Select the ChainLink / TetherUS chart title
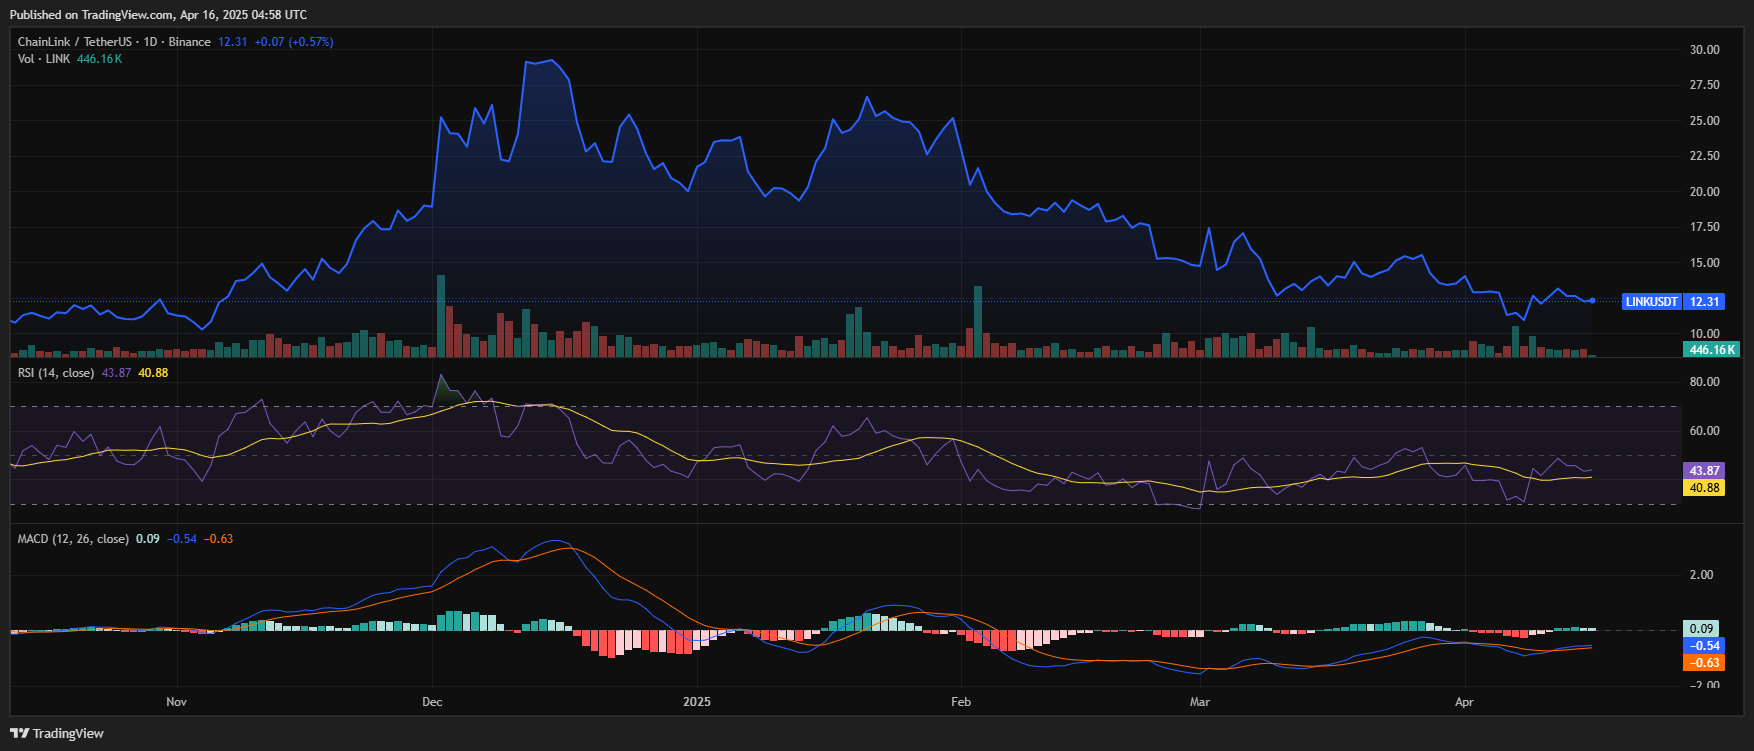1754x751 pixels. click(114, 42)
